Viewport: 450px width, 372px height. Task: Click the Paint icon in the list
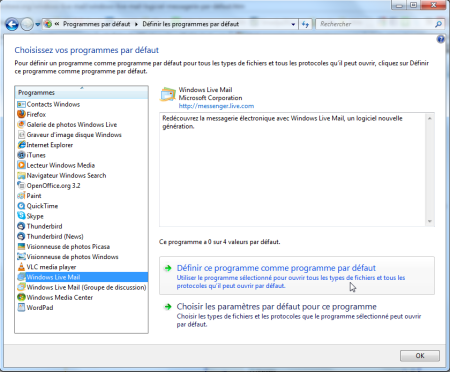coord(21,196)
